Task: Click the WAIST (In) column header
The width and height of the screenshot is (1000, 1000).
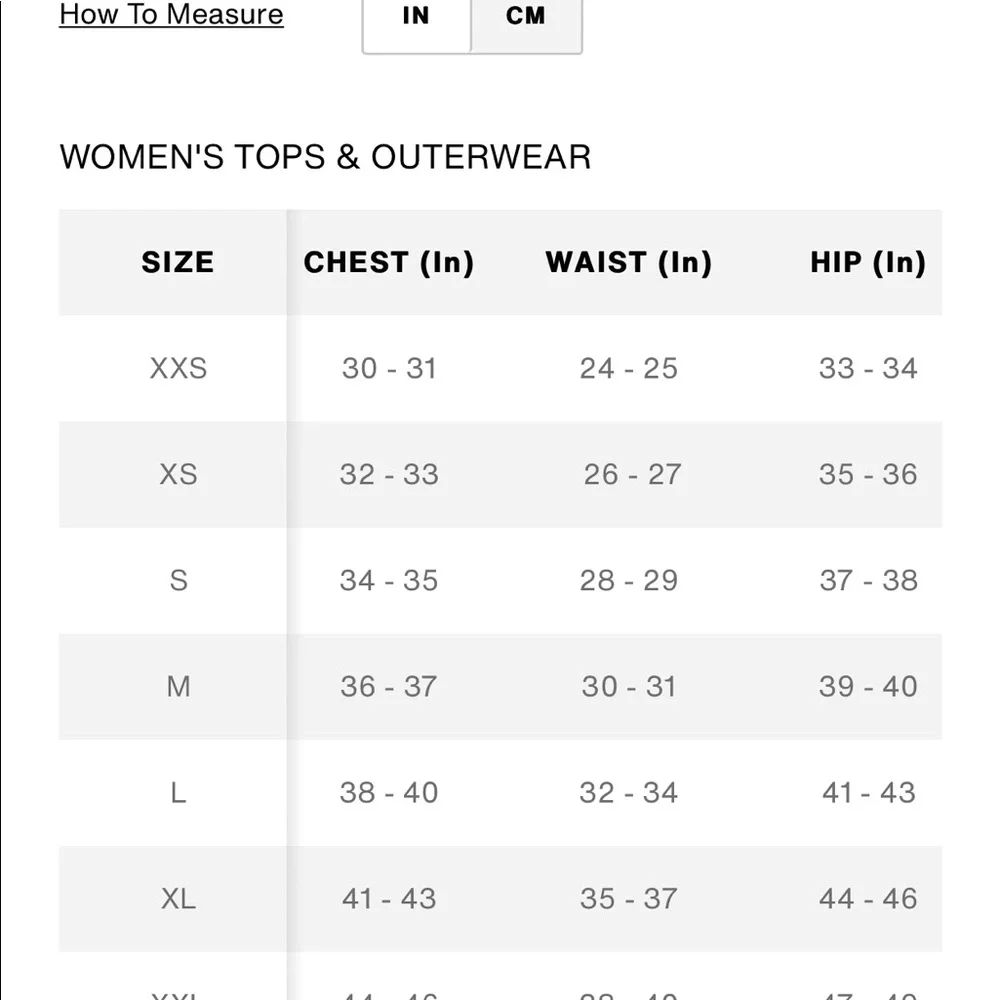Action: pos(629,262)
